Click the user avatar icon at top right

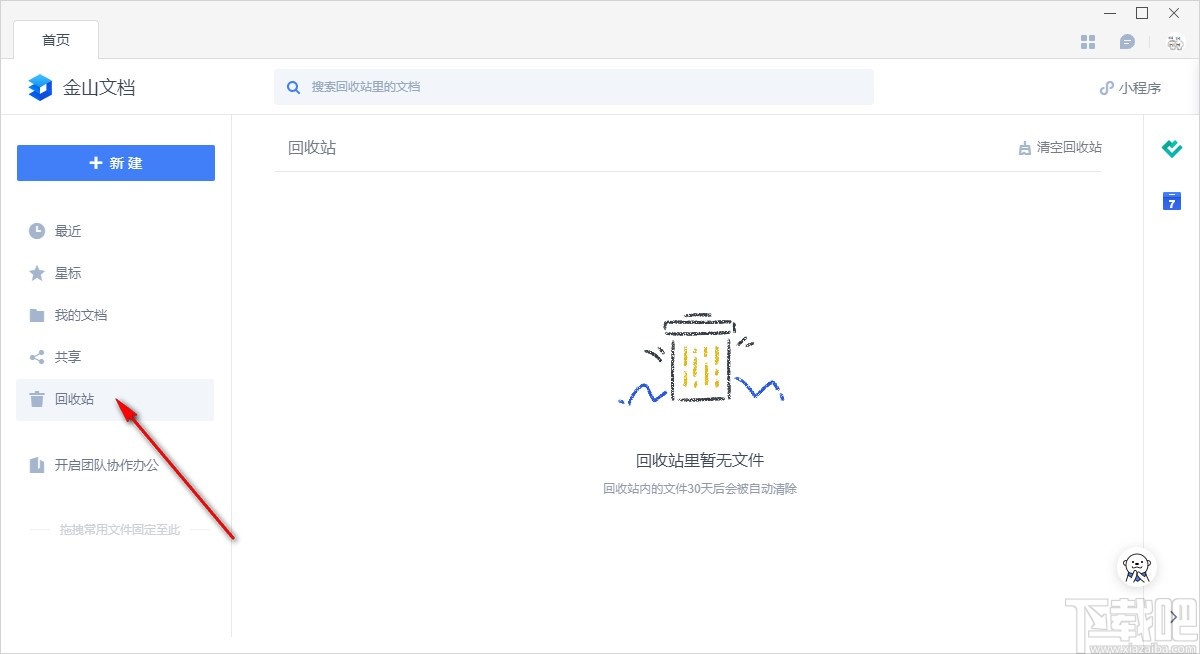pyautogui.click(x=1173, y=42)
